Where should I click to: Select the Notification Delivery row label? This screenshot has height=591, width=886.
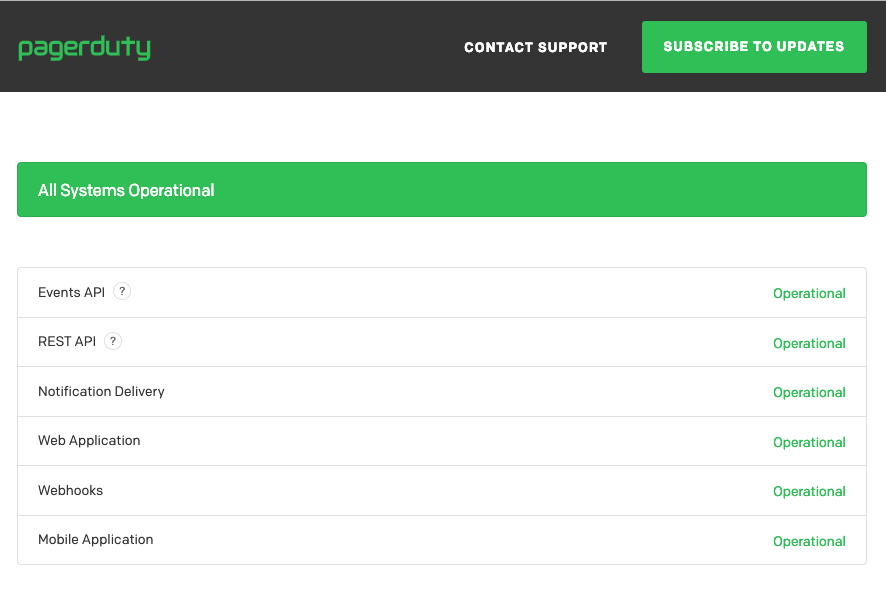tap(101, 392)
